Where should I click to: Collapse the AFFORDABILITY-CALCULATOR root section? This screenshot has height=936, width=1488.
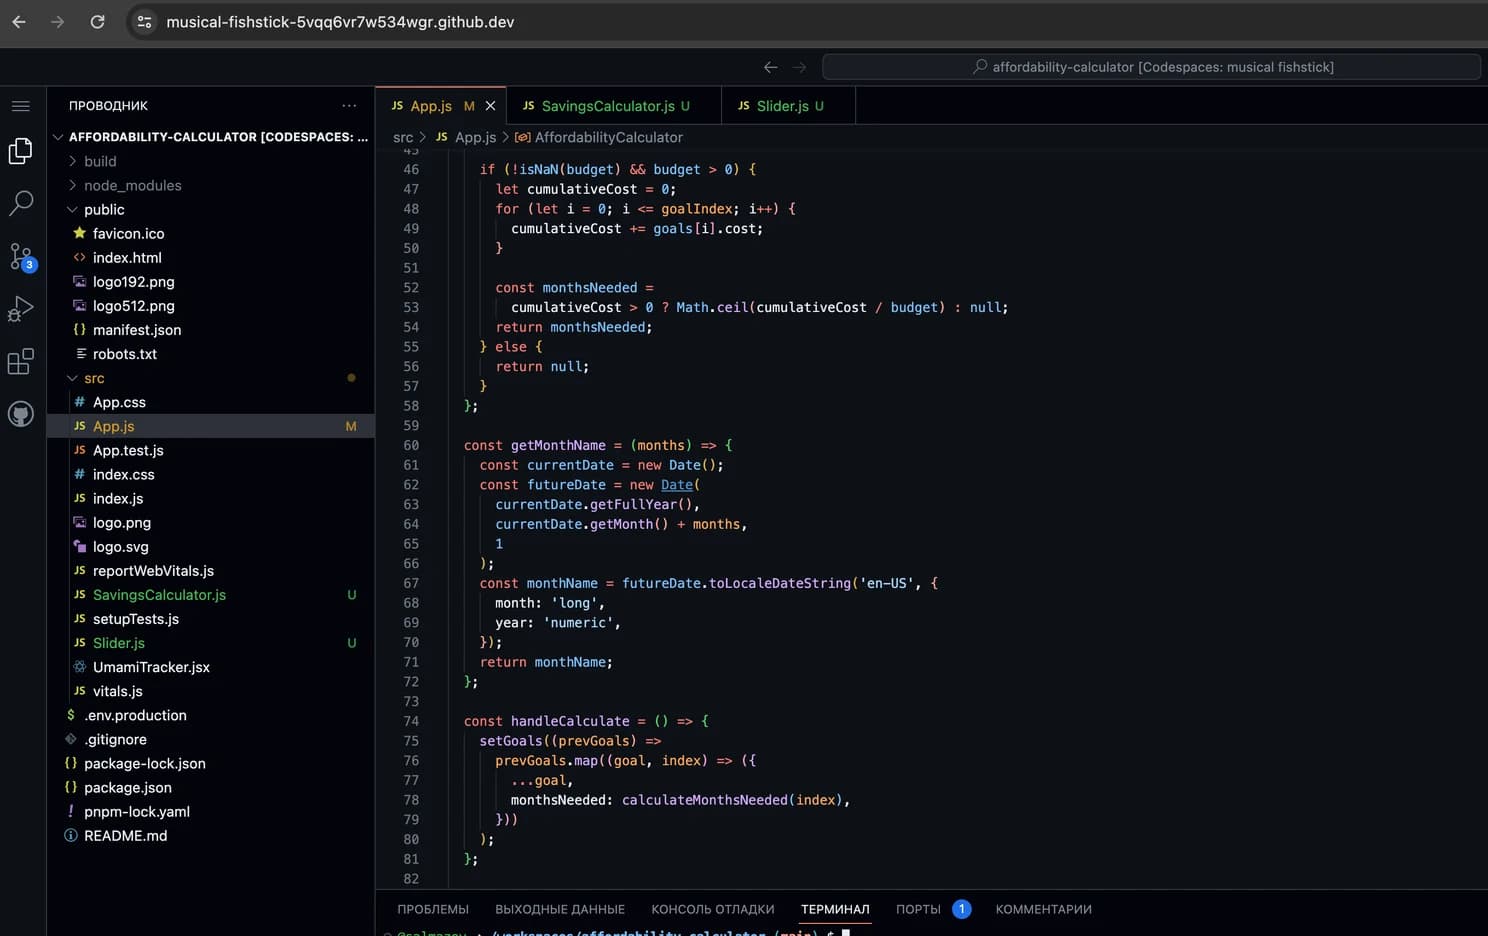[211, 137]
